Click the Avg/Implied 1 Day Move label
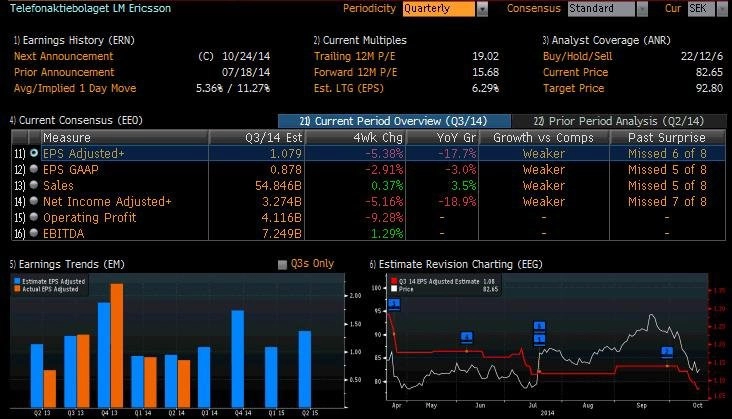732x419 pixels. (x=75, y=88)
